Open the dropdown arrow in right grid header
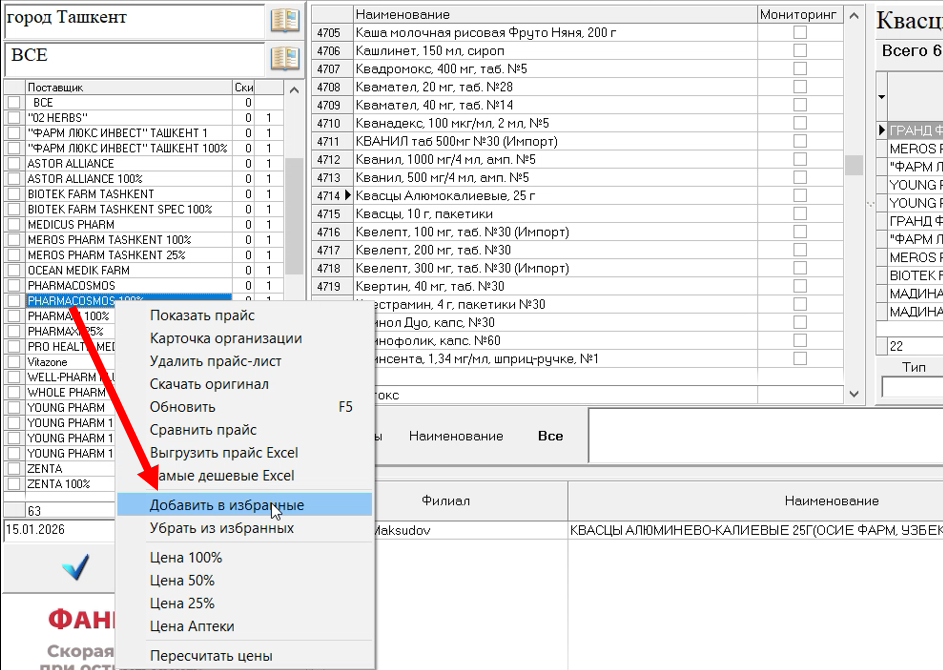Viewport: 943px width, 670px height. (x=881, y=97)
